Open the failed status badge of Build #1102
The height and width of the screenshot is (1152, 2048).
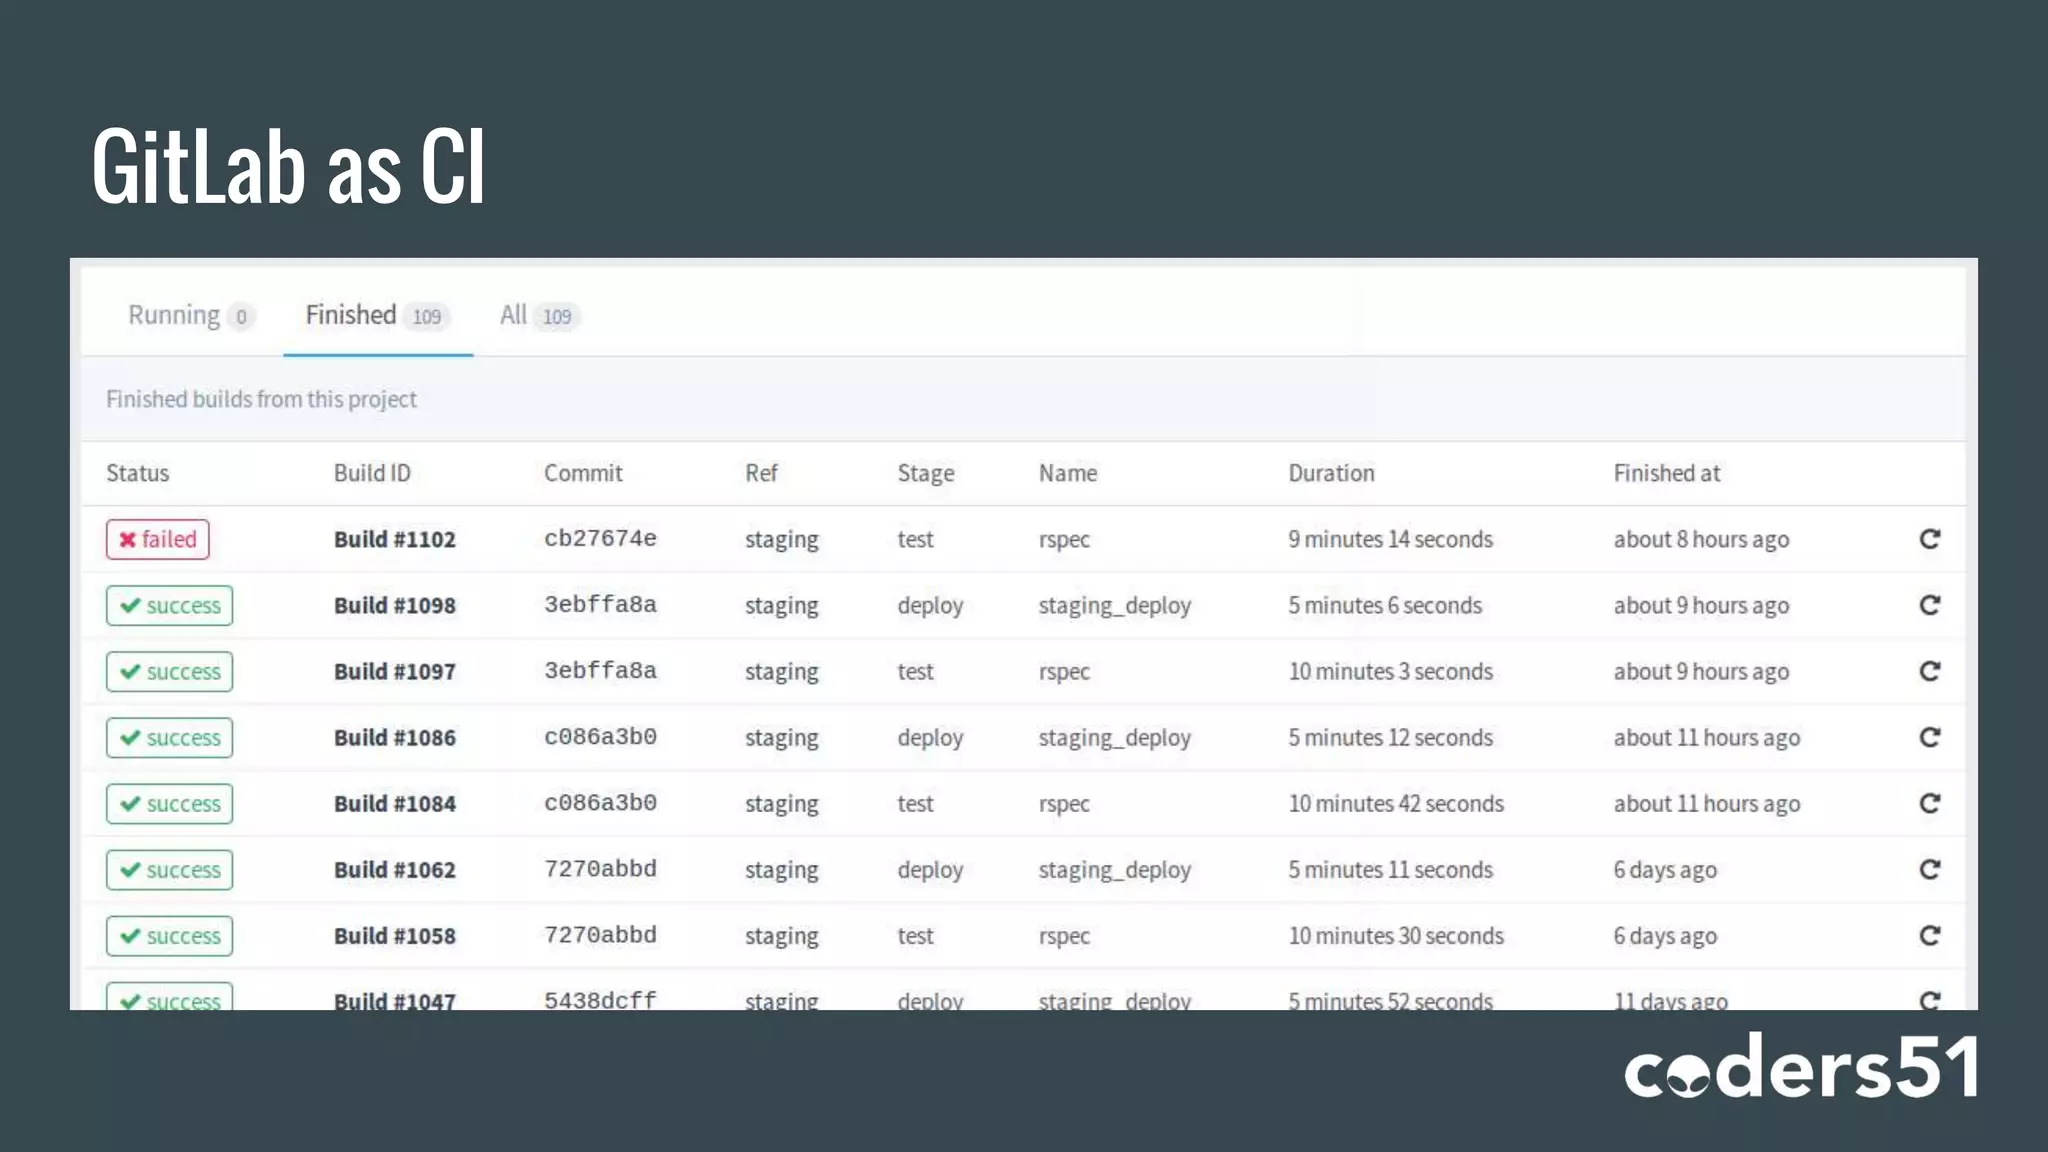[157, 539]
